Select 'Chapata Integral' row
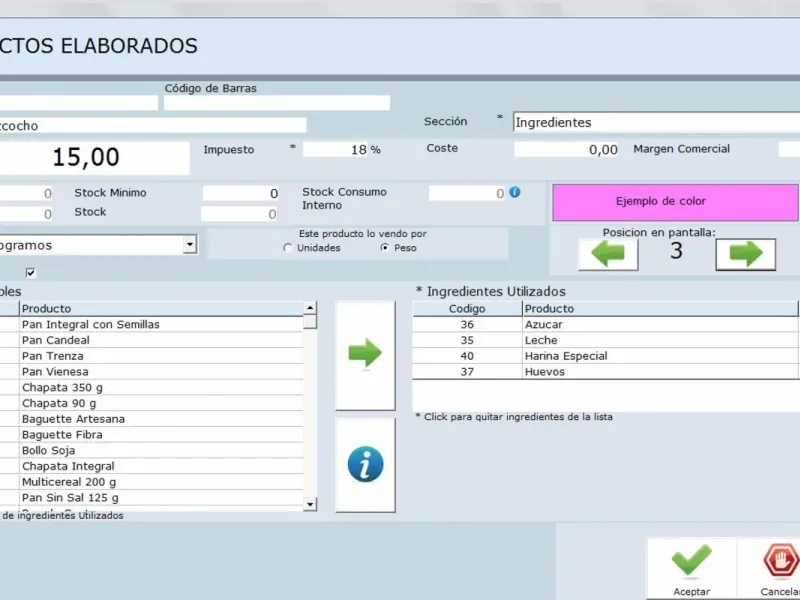The image size is (800, 600). [151, 466]
